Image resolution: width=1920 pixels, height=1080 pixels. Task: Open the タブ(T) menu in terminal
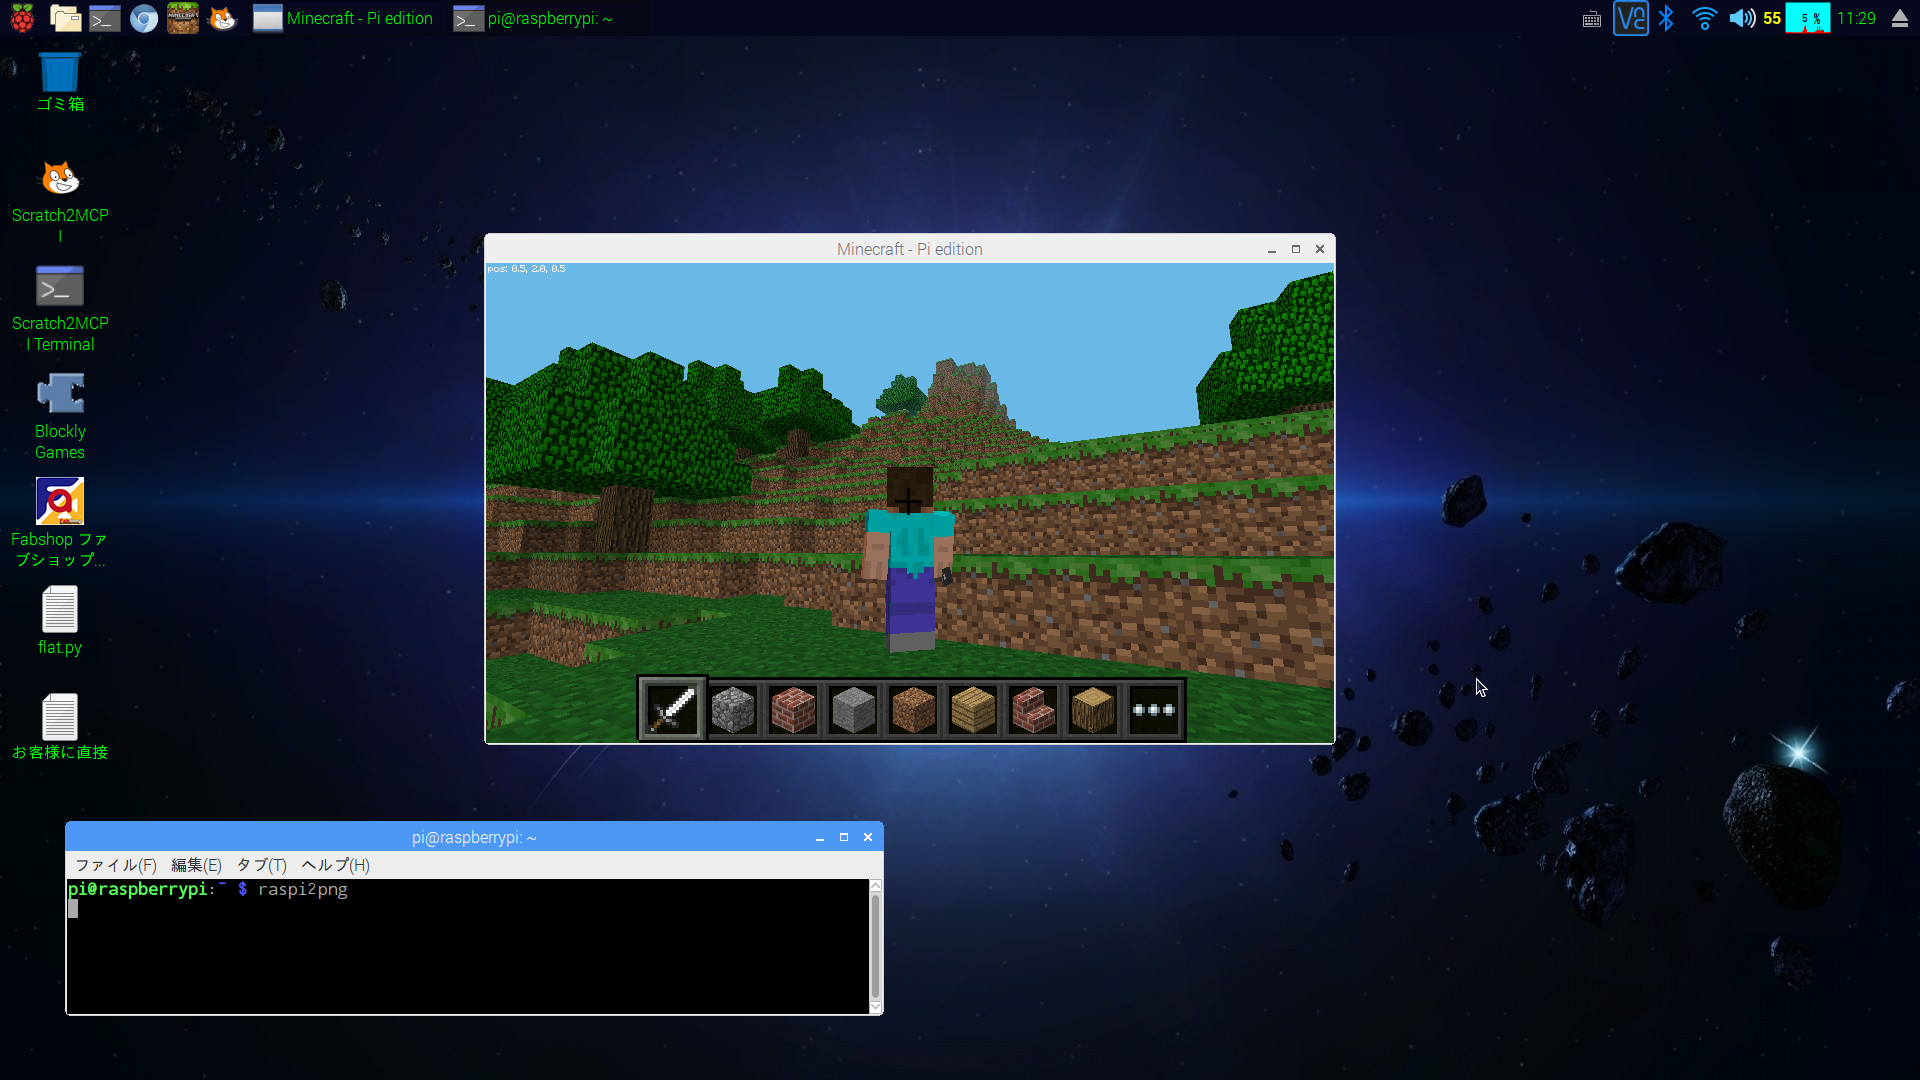tap(261, 865)
